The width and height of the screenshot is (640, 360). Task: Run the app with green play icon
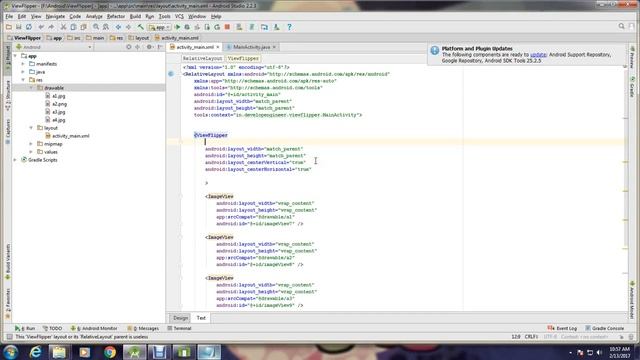(178, 27)
